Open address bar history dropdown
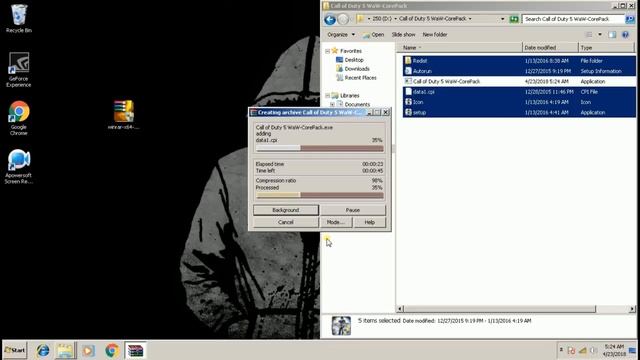The width and height of the screenshot is (640, 360). point(502,19)
